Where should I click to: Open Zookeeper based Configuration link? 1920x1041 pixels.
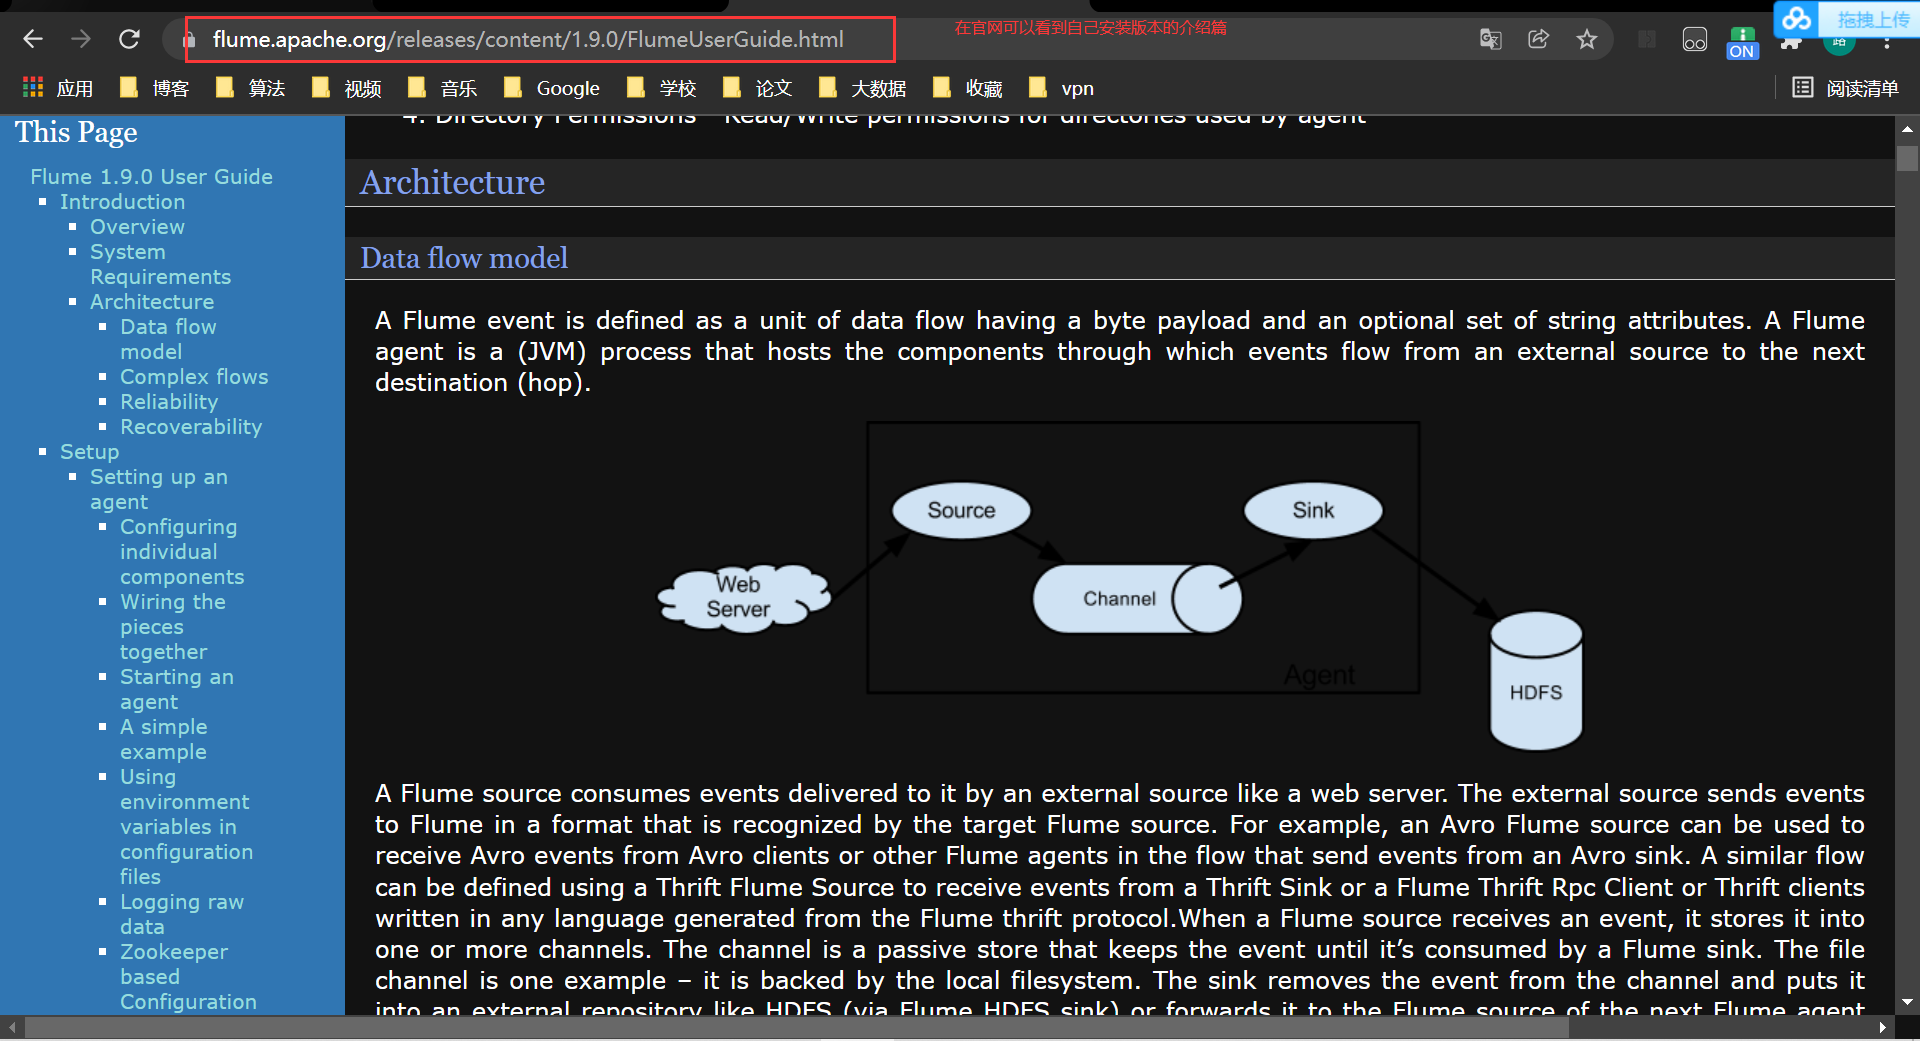[x=188, y=977]
